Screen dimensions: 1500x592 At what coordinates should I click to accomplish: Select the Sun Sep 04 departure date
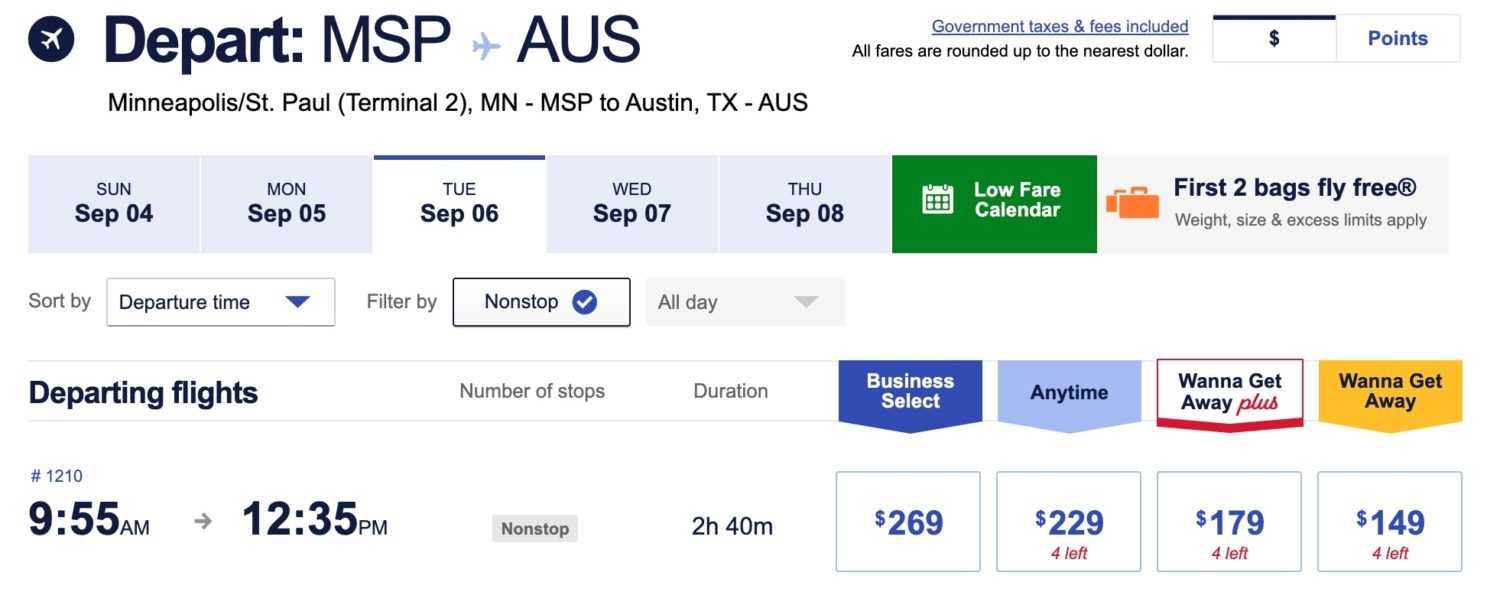tap(113, 203)
